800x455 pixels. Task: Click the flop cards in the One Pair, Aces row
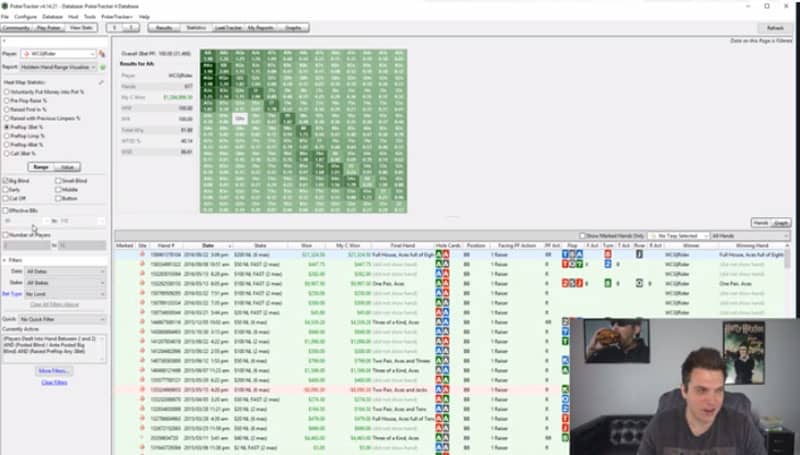572,283
